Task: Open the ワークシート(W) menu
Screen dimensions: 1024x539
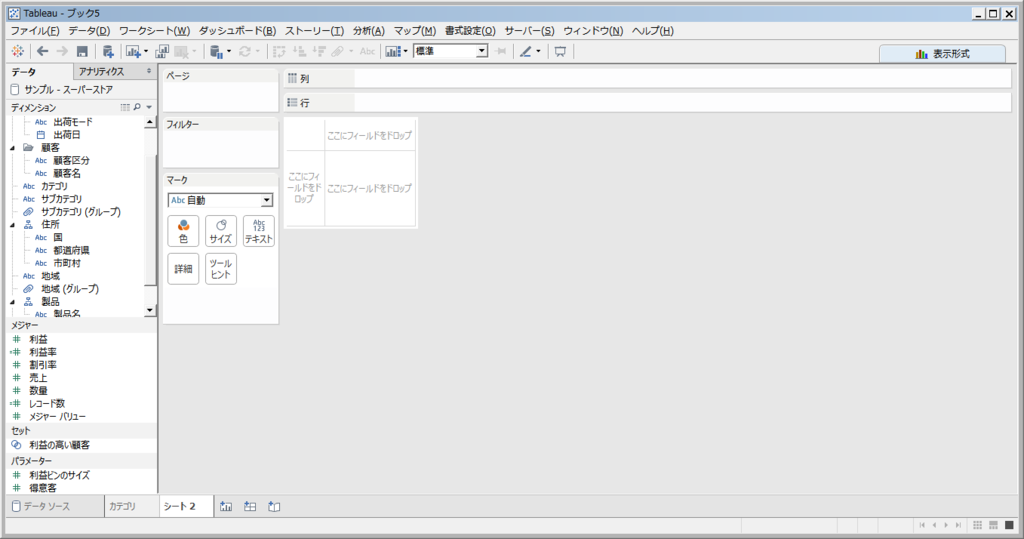Action: pos(155,31)
